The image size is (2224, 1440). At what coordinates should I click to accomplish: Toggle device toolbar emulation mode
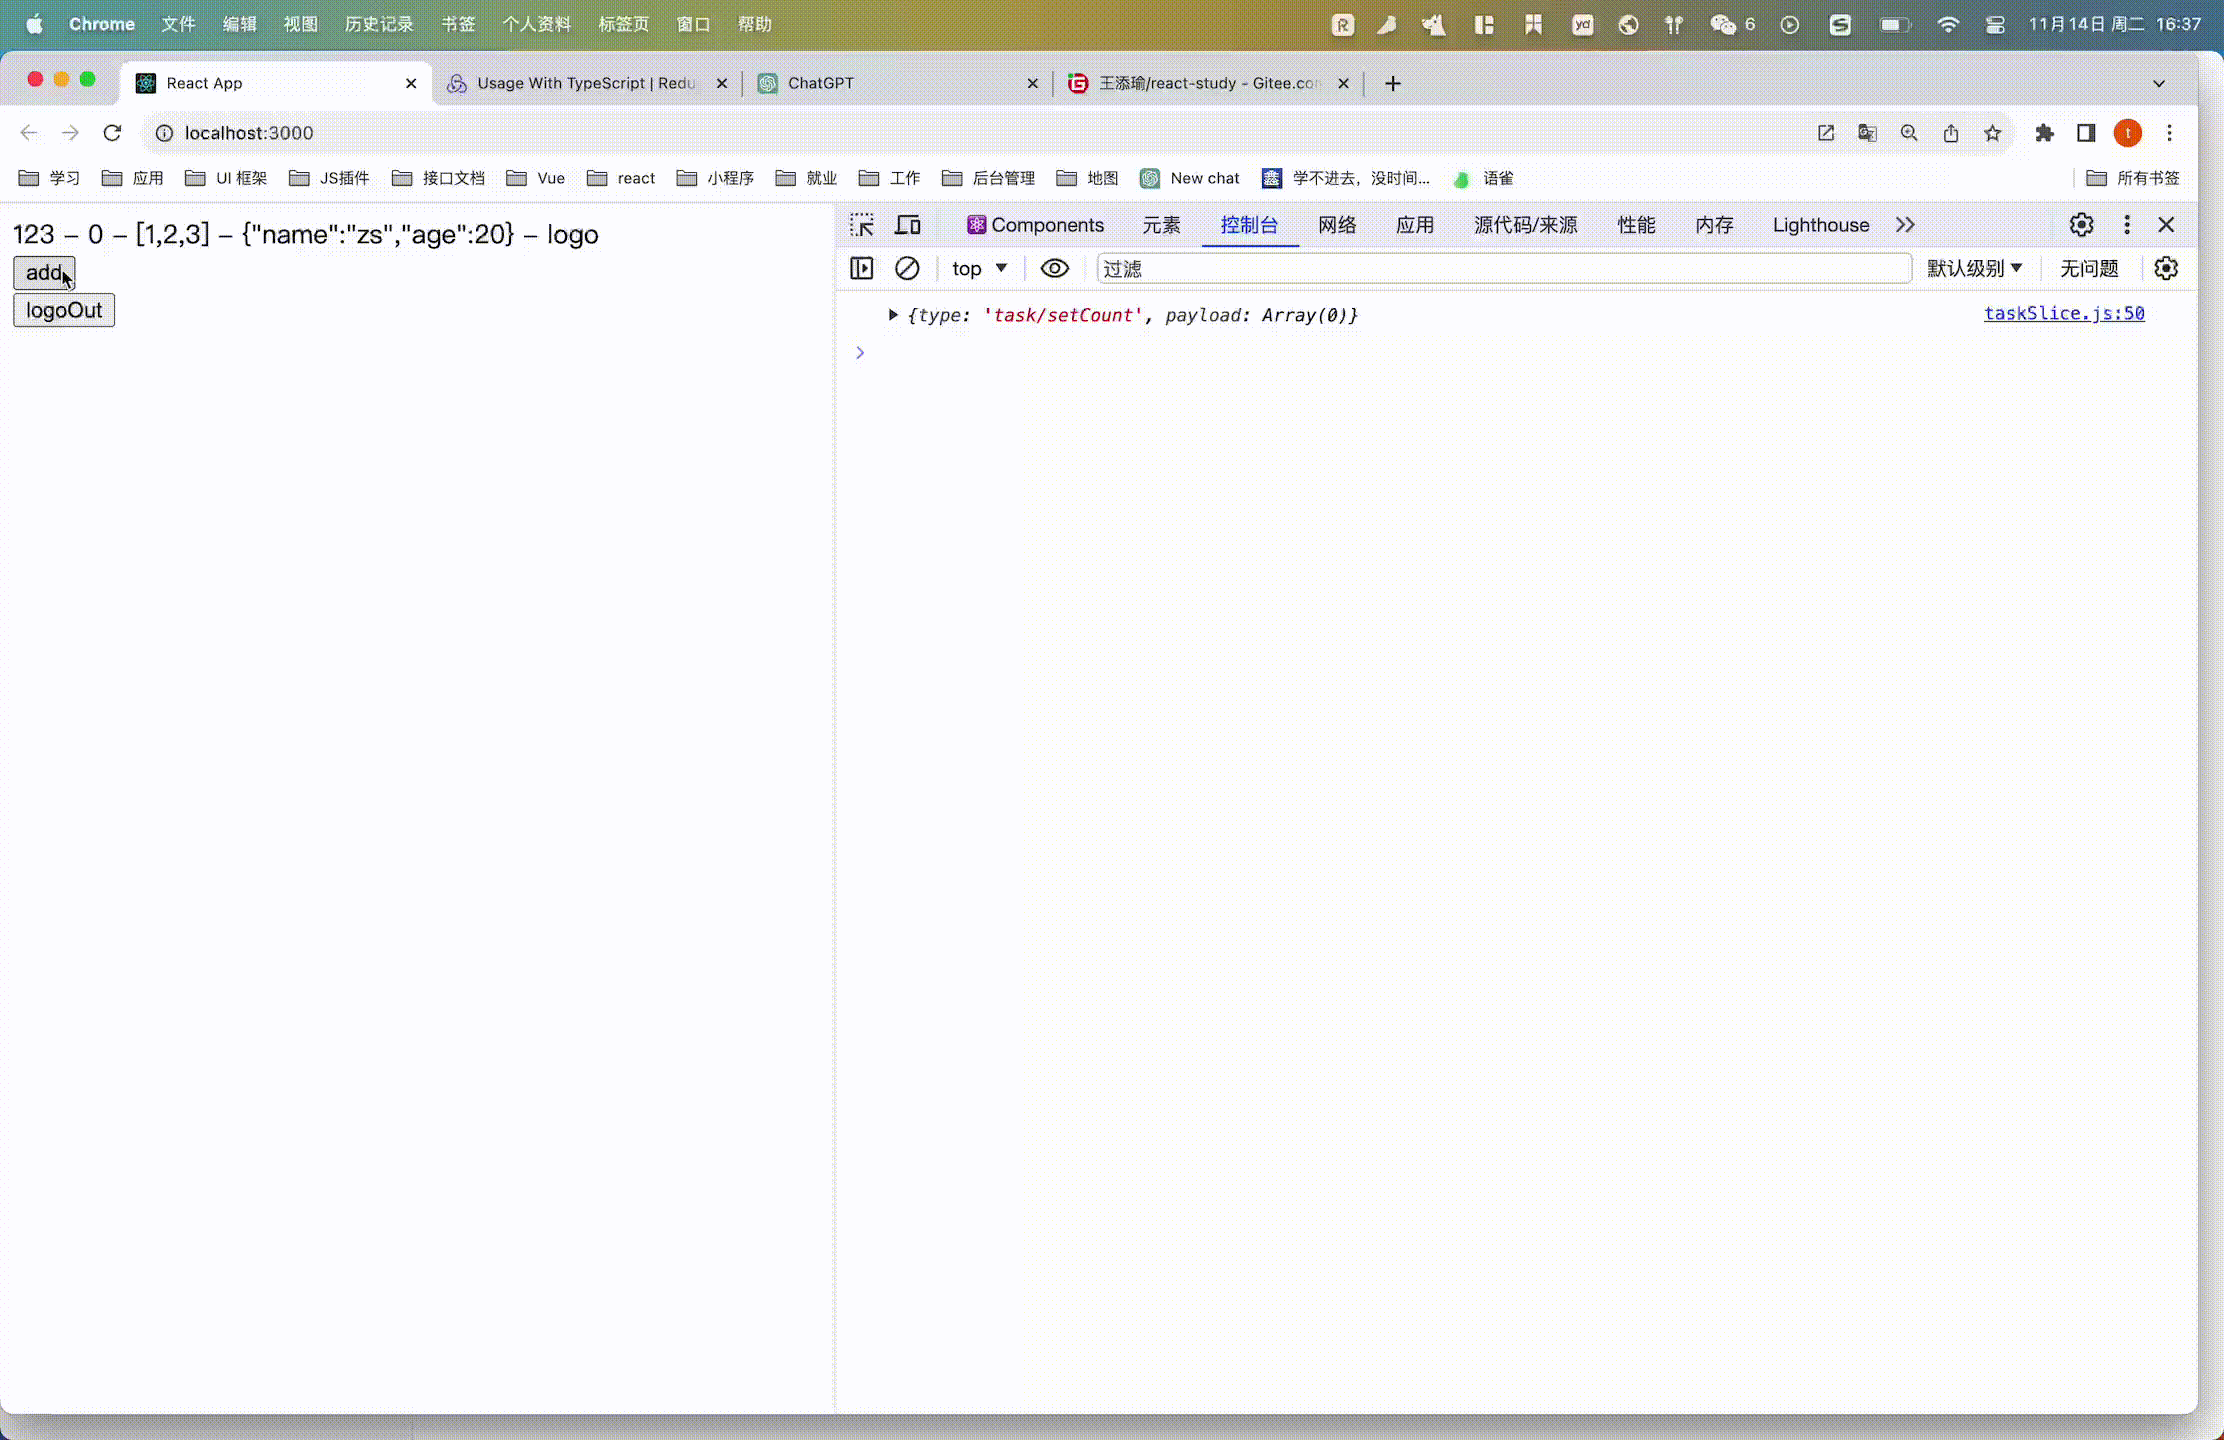coord(907,224)
